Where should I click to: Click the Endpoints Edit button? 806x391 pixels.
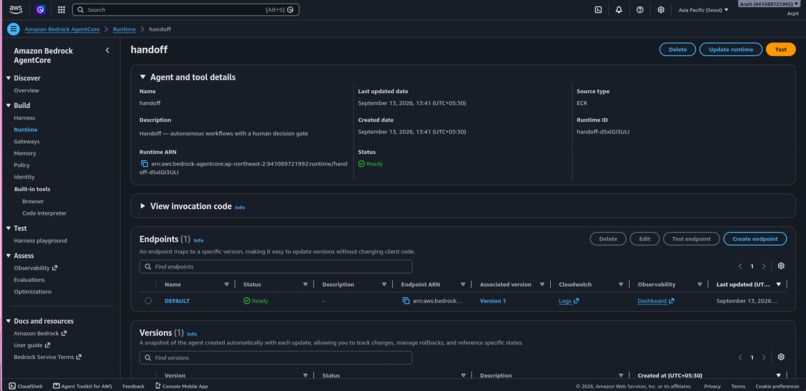[645, 239]
